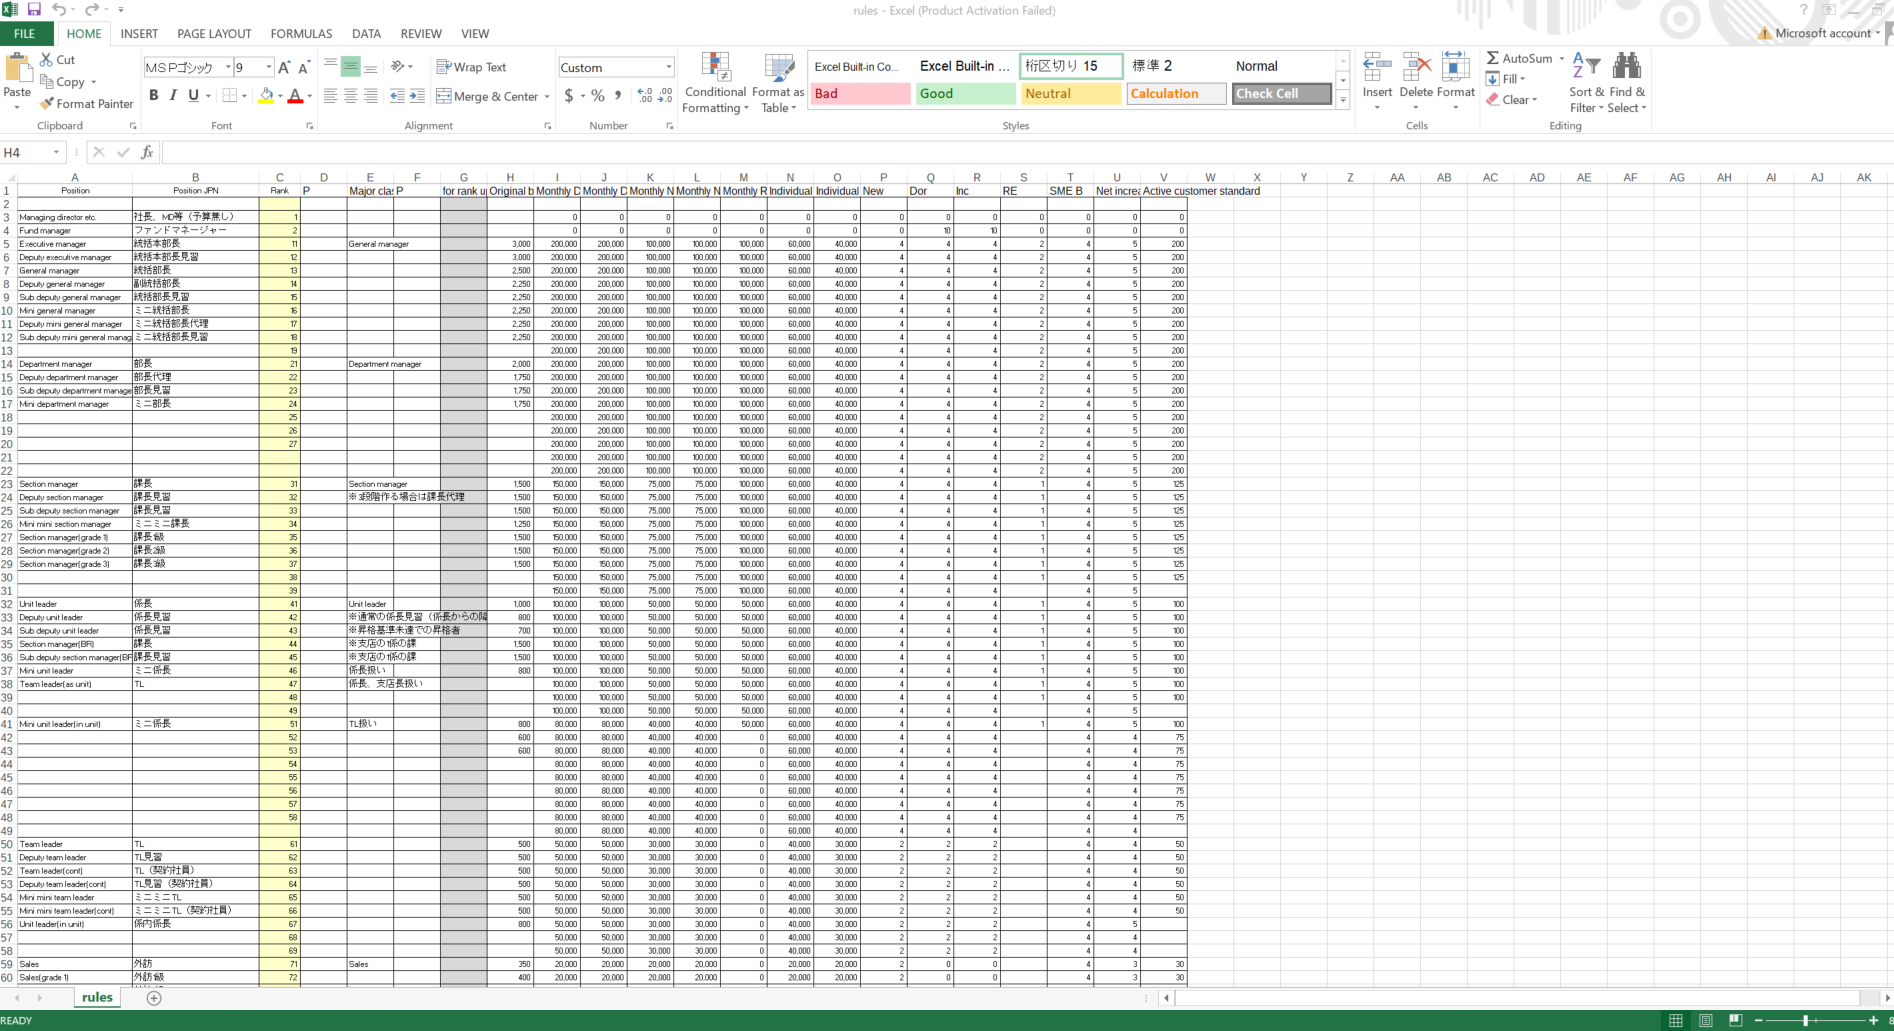Click the Save icon in quick access toolbar

(x=34, y=10)
